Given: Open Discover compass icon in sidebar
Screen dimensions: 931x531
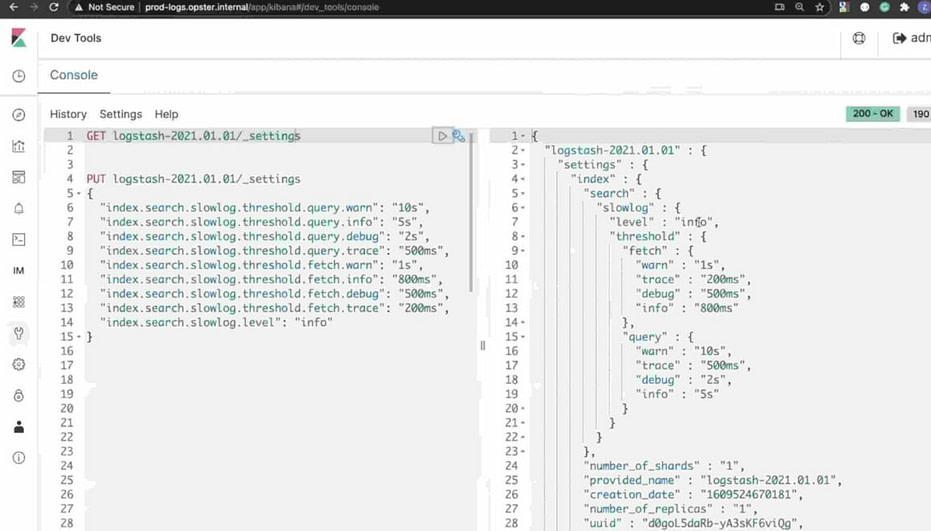Looking at the screenshot, I should tap(18, 115).
